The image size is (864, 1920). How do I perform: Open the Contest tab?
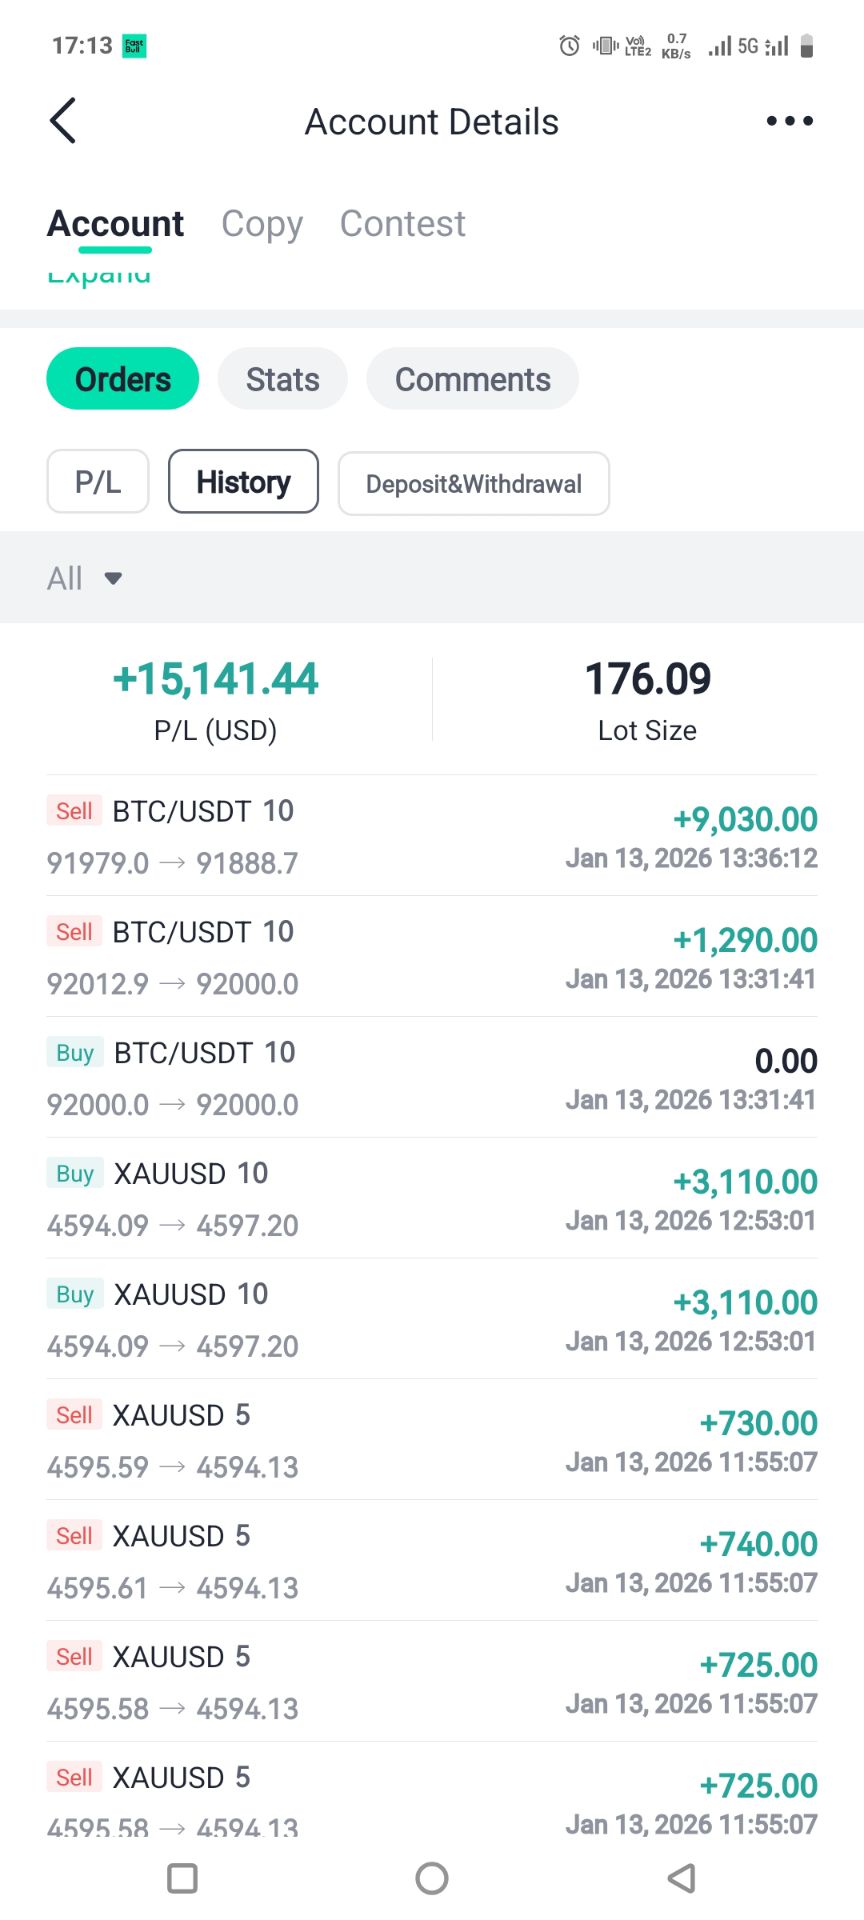click(402, 224)
